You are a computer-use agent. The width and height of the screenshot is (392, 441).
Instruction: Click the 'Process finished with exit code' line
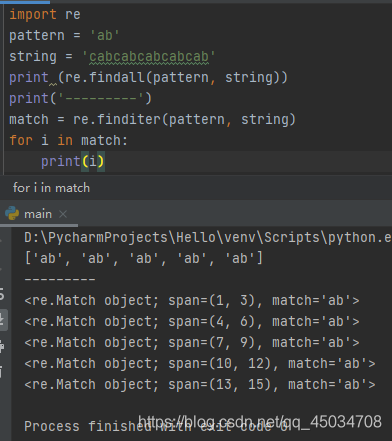[157, 426]
